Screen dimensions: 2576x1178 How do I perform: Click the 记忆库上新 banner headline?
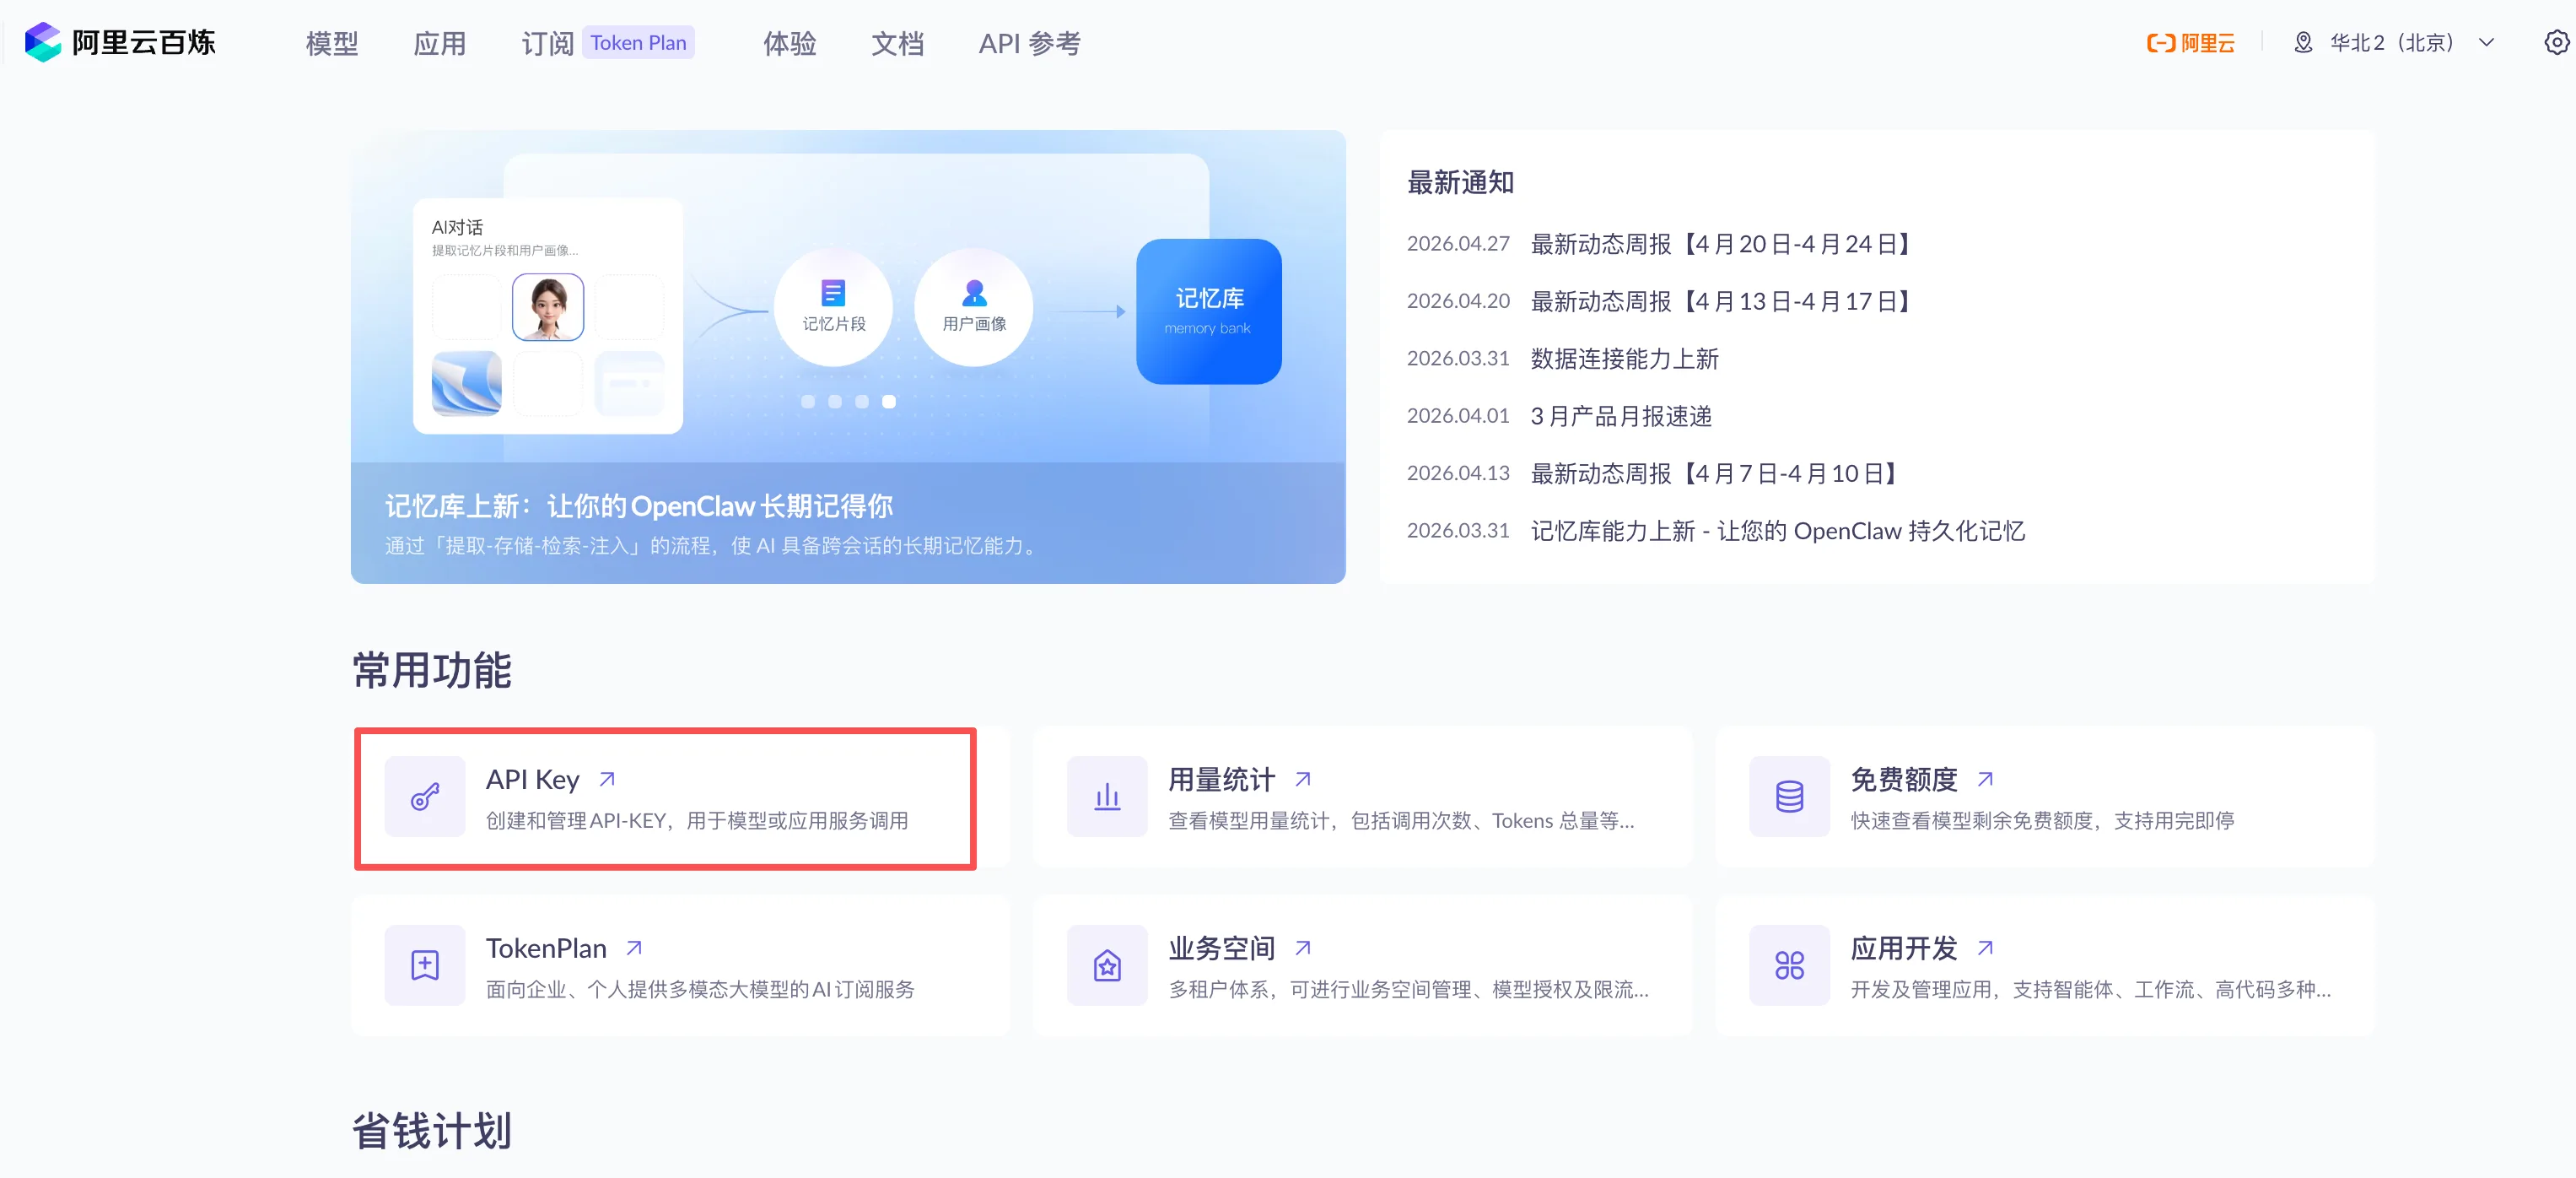click(639, 506)
